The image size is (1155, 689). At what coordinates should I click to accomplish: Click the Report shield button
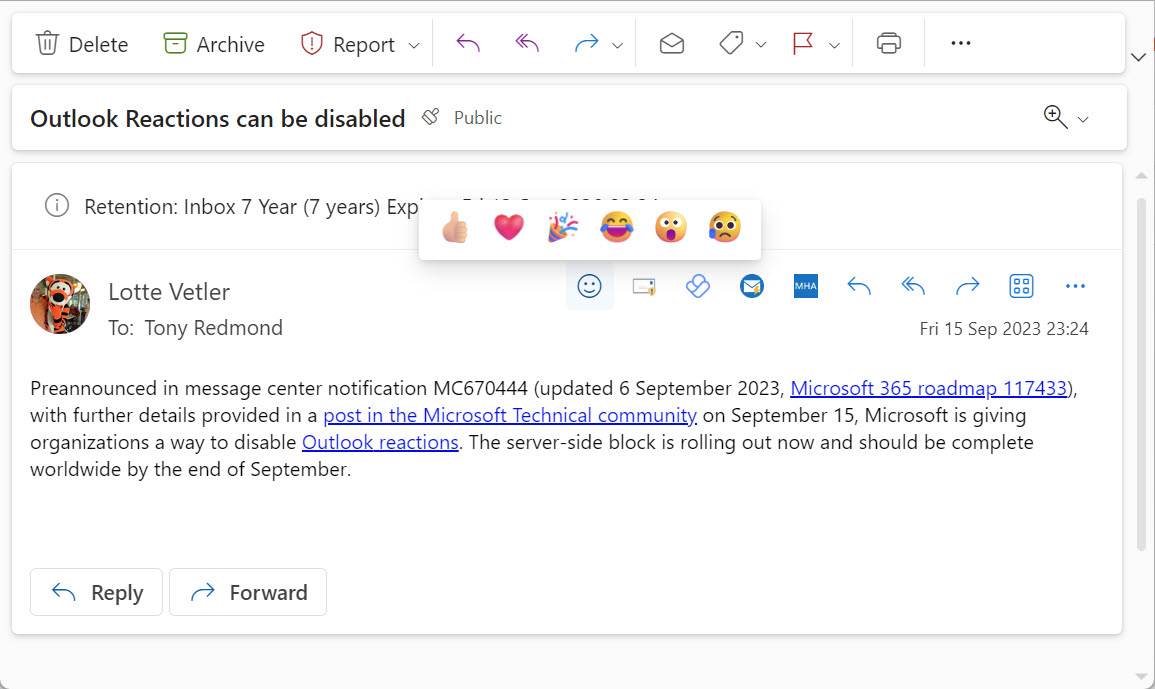347,44
